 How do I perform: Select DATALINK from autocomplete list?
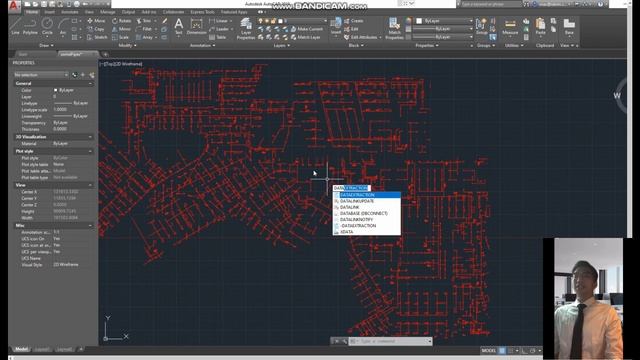tap(367, 207)
